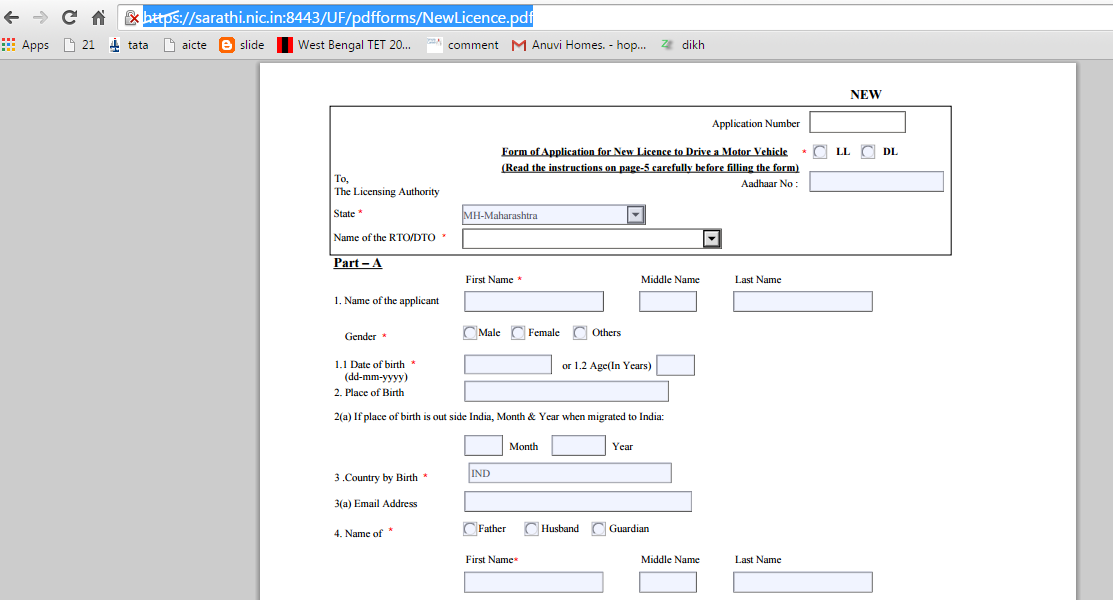Open the 'West Bengal TET 20...' bookmark
The width and height of the screenshot is (1113, 600).
(x=344, y=45)
